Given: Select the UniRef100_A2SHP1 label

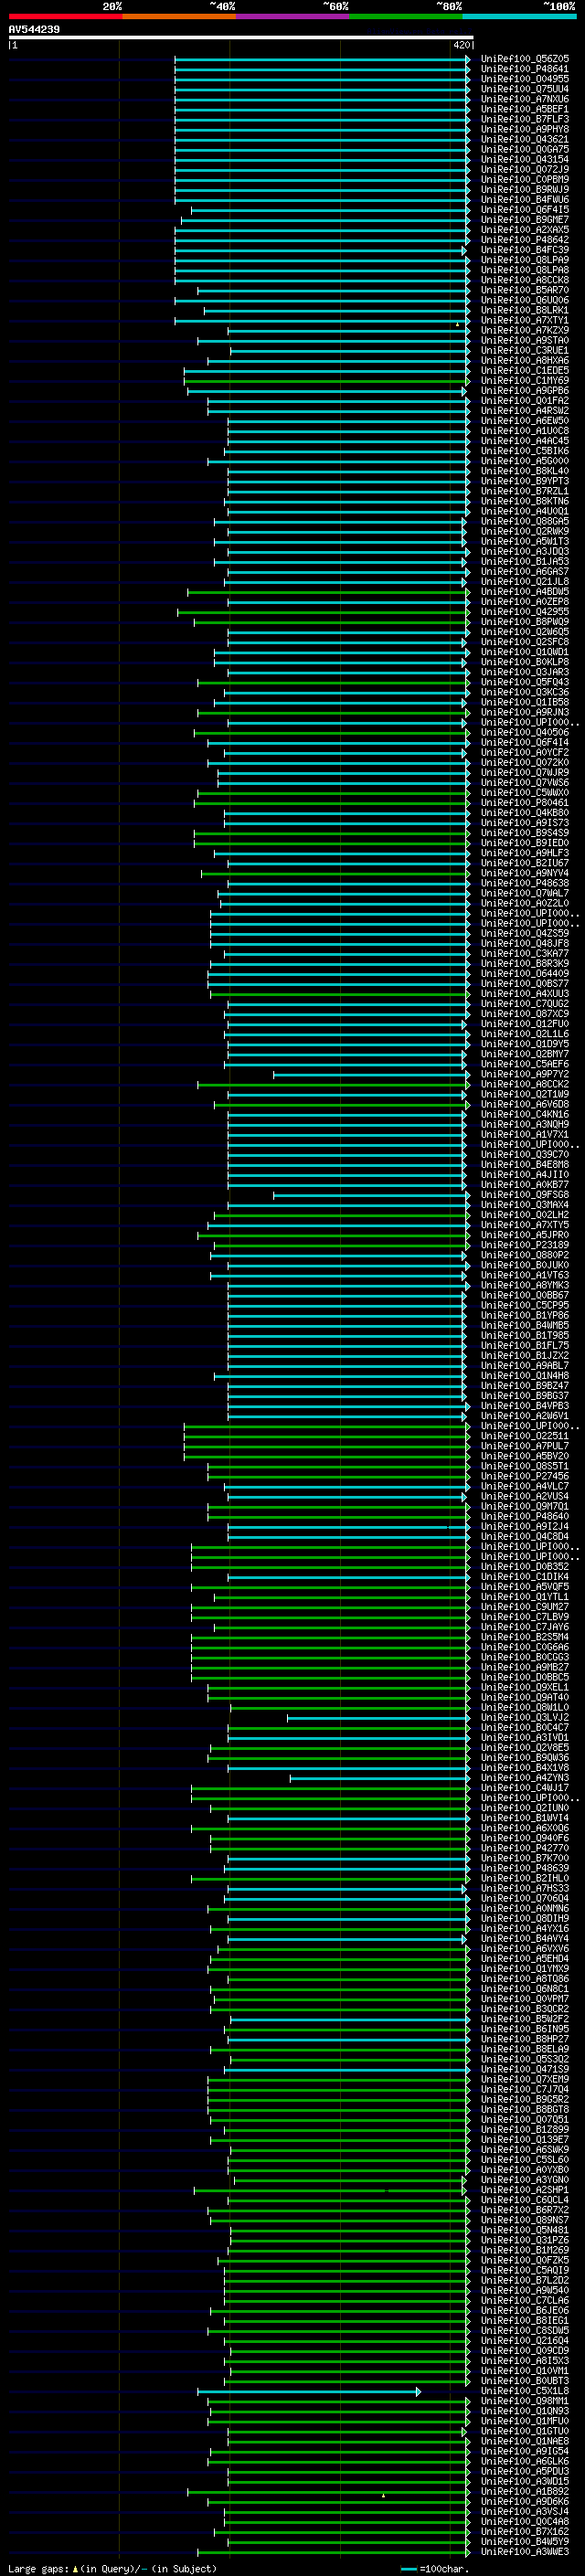Looking at the screenshot, I should click(x=524, y=2190).
